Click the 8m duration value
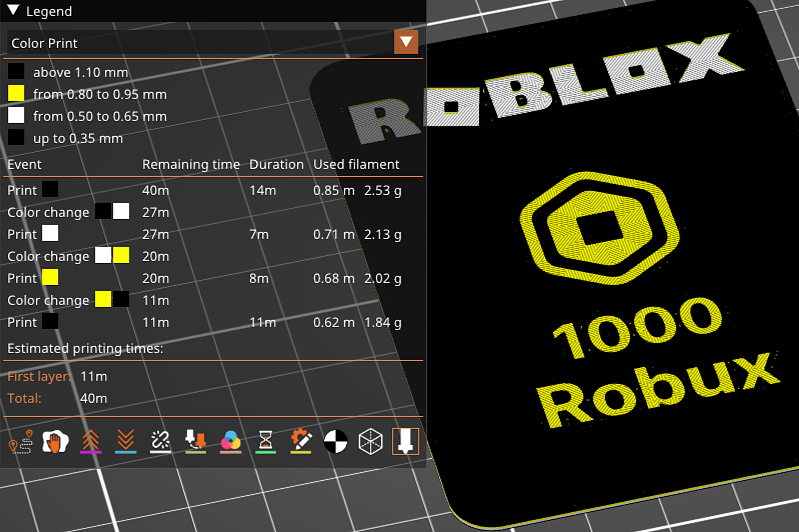This screenshot has height=532, width=799. [x=259, y=279]
